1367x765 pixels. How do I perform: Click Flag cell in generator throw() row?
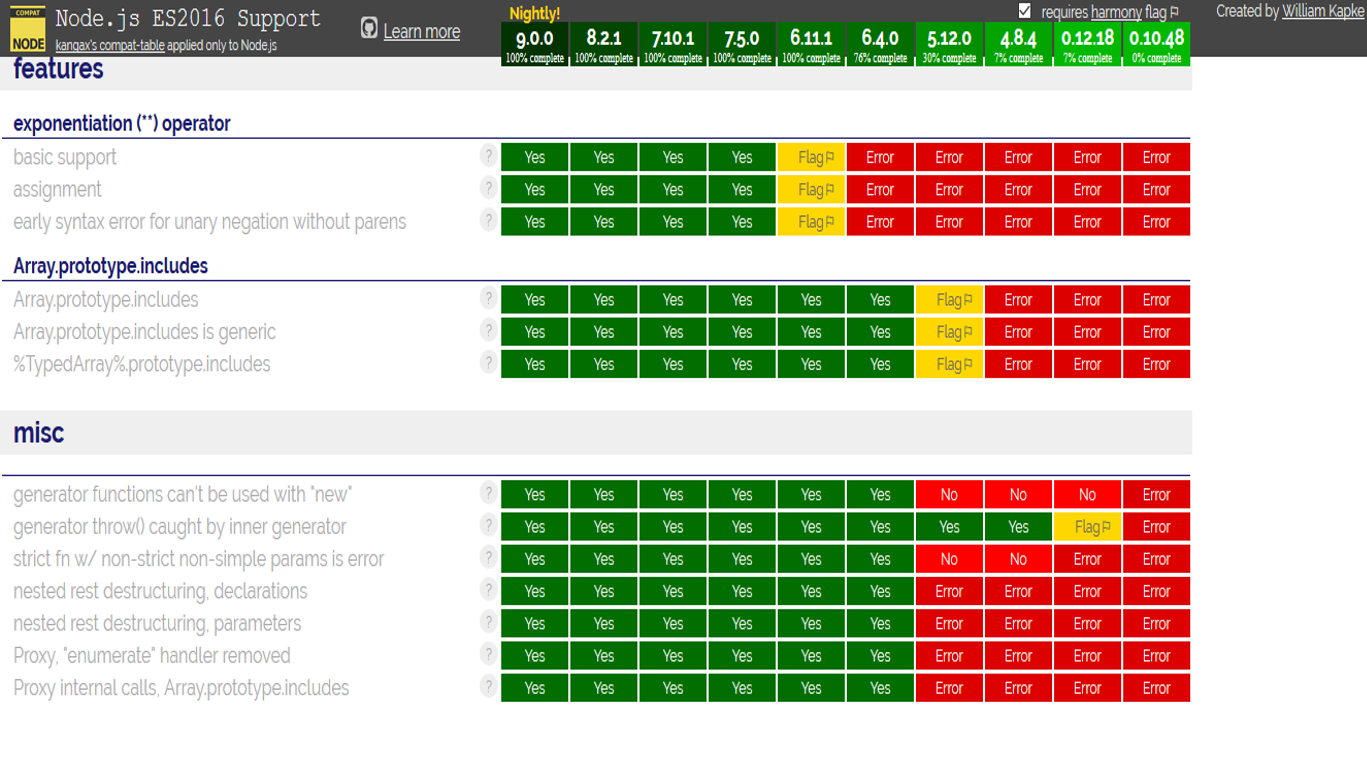click(1087, 526)
